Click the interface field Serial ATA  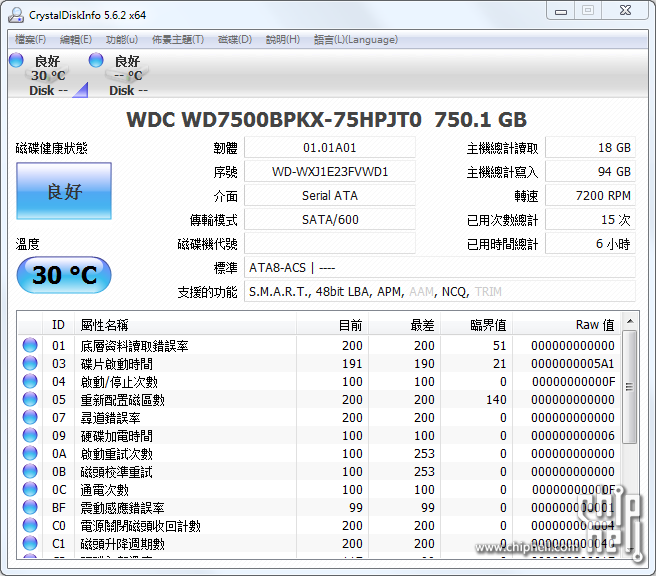(x=330, y=196)
